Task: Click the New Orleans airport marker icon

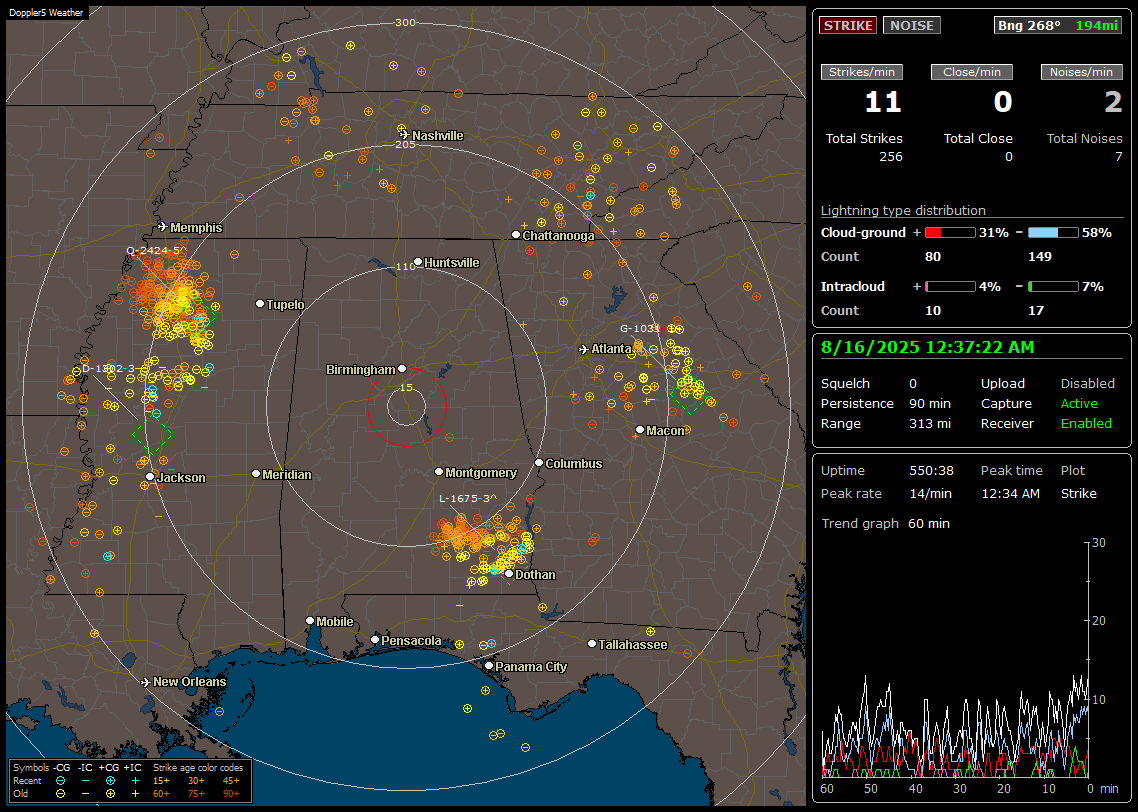Action: [145, 682]
